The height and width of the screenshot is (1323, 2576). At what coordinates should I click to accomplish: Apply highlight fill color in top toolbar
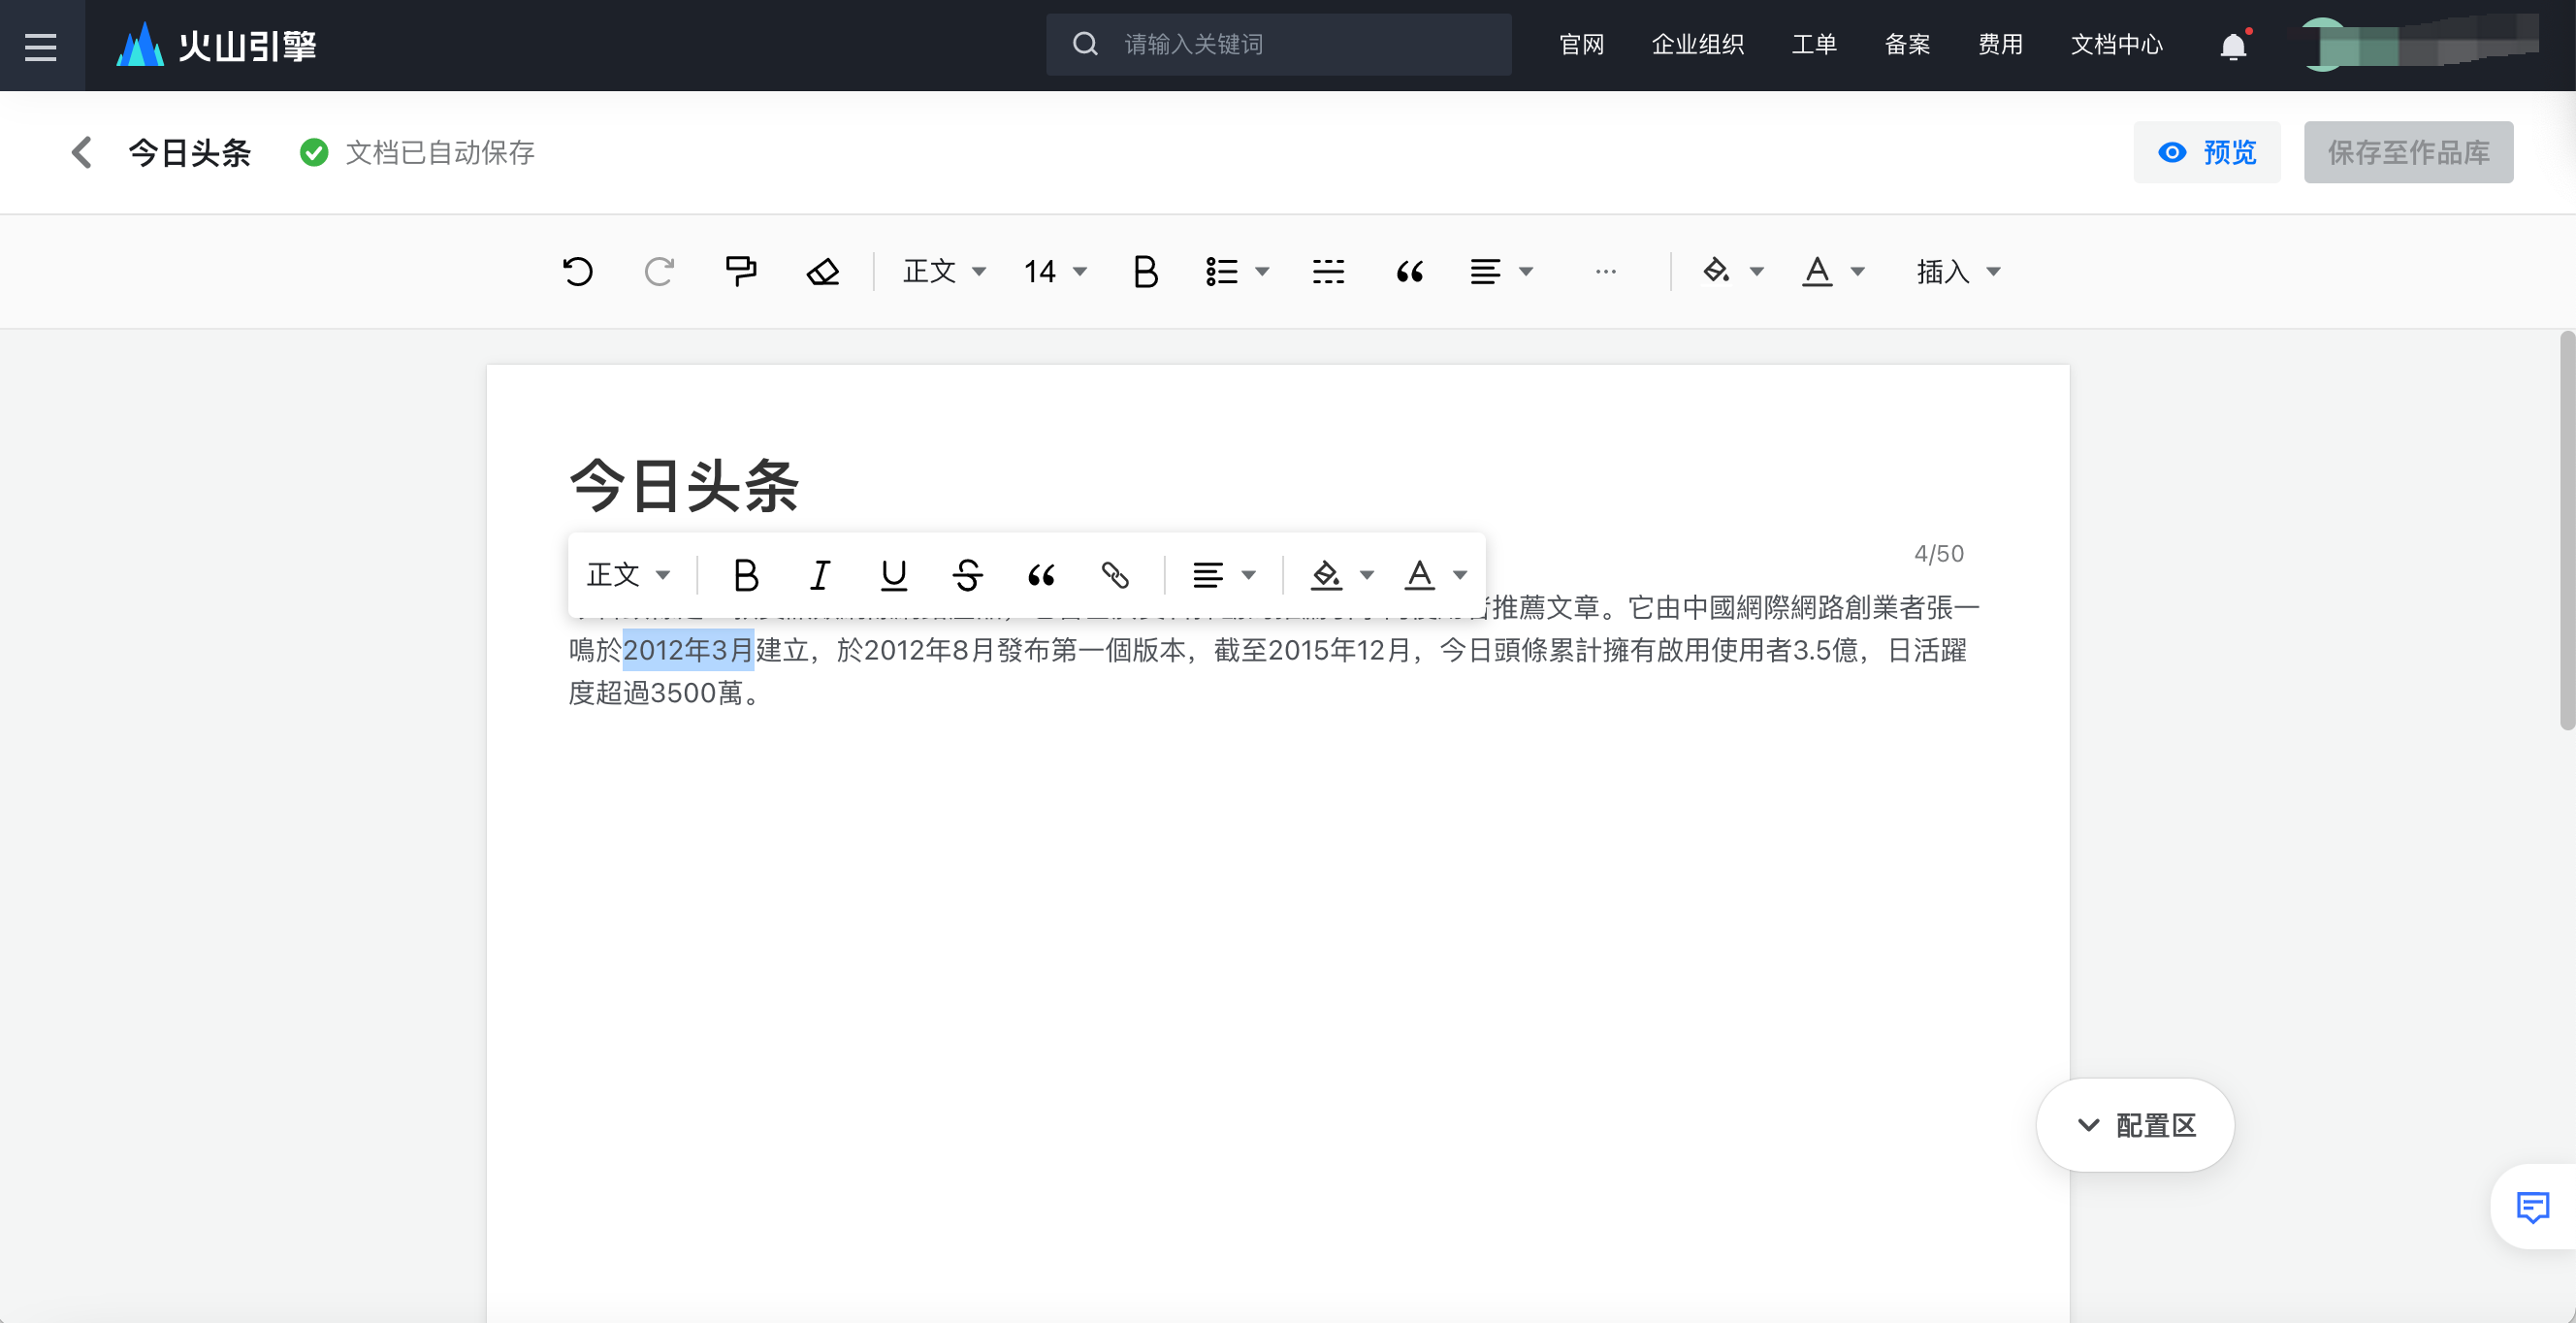click(x=1717, y=271)
